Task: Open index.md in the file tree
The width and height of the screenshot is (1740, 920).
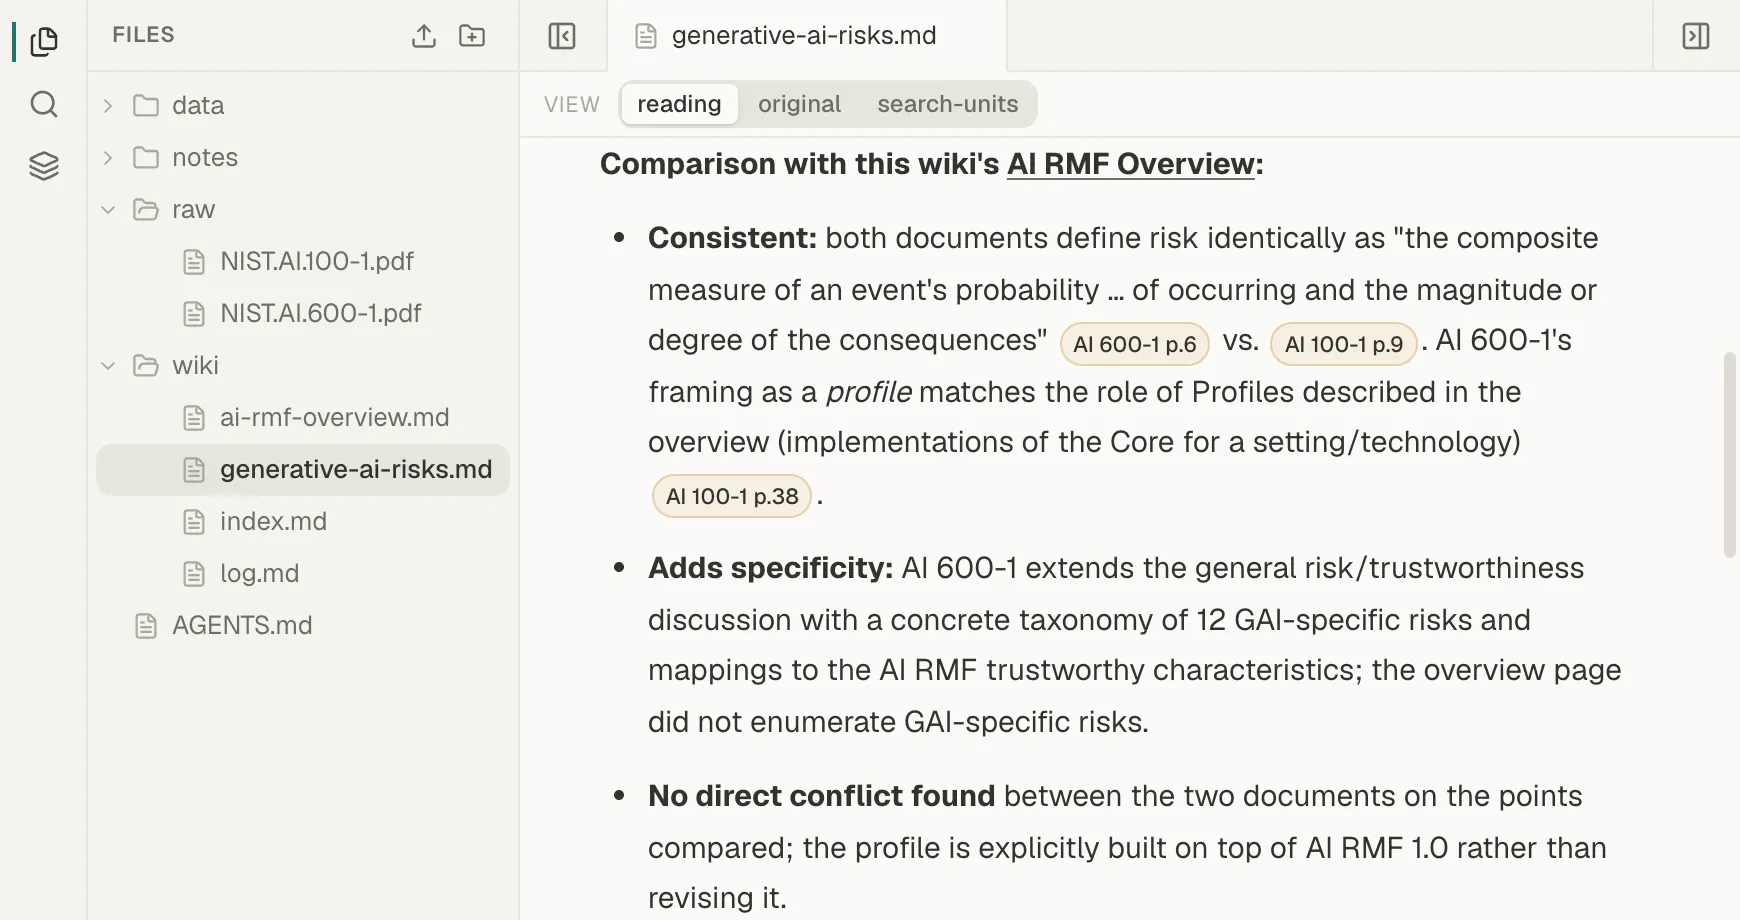Action: point(303,522)
